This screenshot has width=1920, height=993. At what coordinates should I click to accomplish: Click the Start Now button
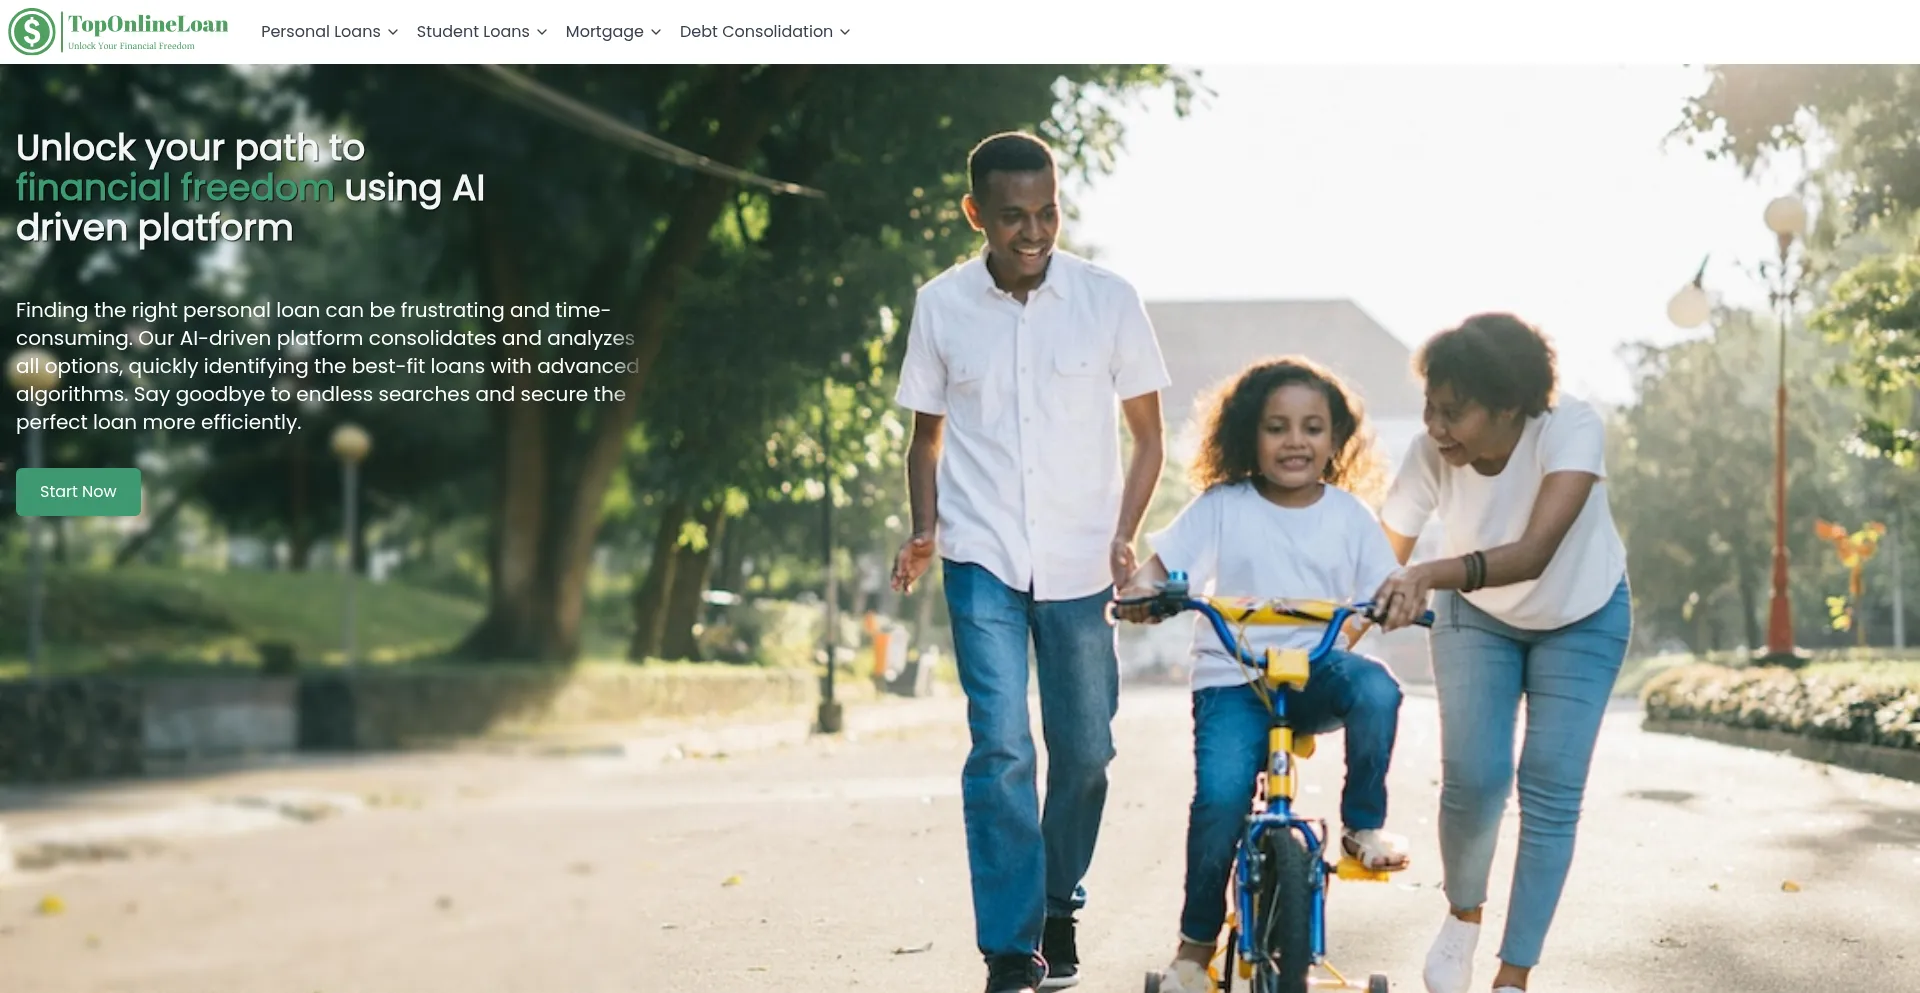(78, 492)
